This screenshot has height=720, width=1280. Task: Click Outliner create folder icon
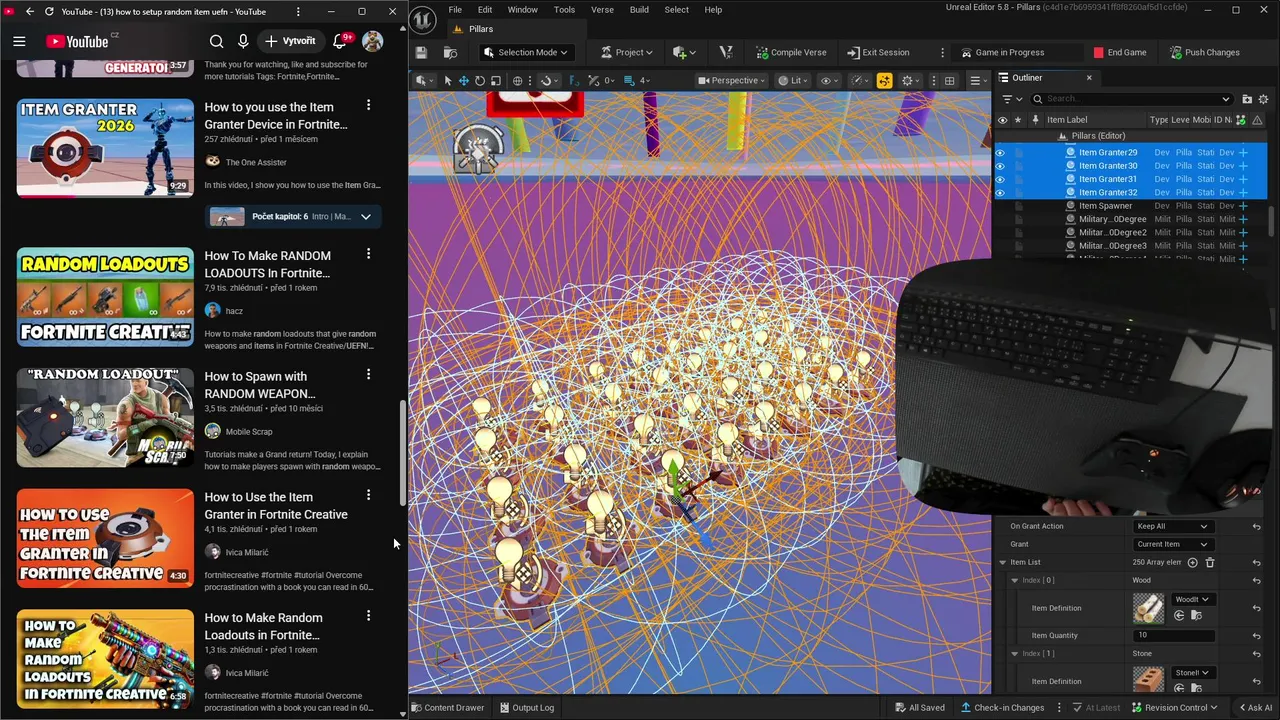coord(1247,99)
